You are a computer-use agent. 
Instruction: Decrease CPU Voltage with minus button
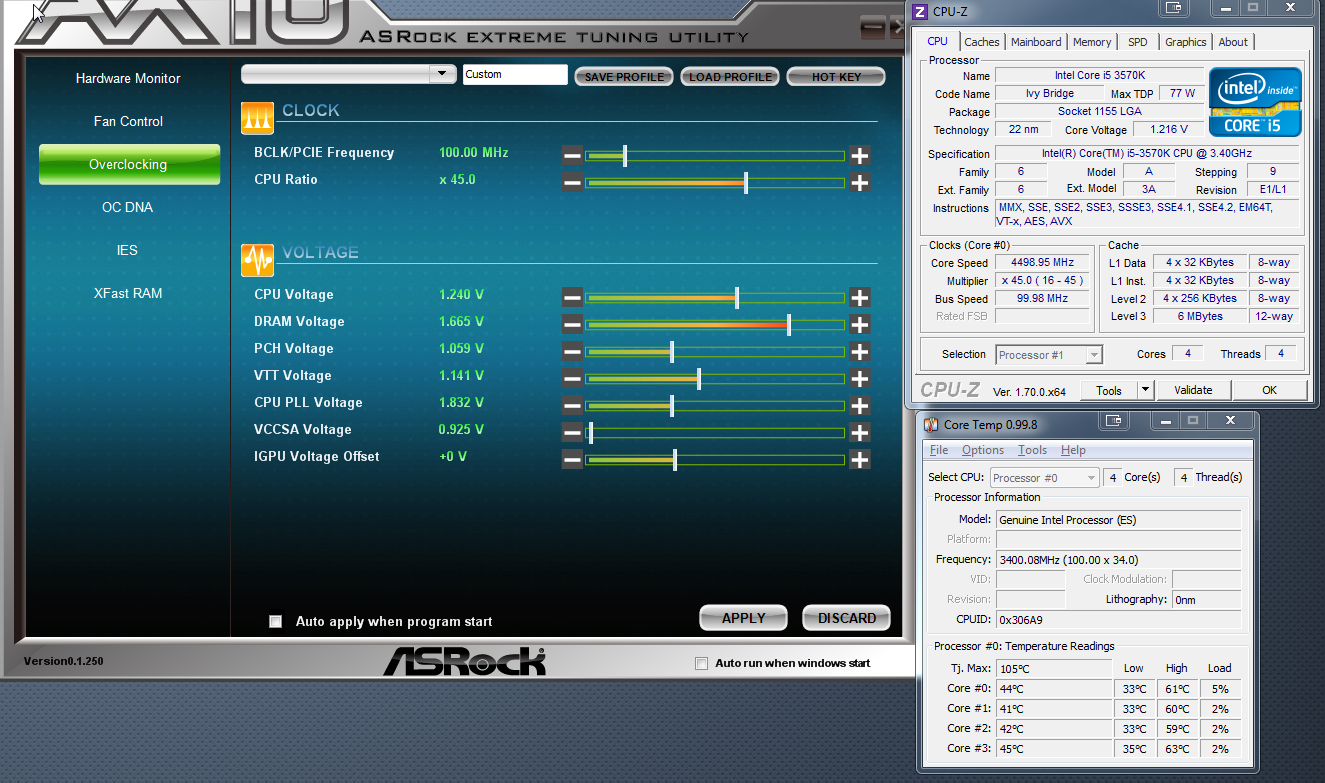point(572,298)
